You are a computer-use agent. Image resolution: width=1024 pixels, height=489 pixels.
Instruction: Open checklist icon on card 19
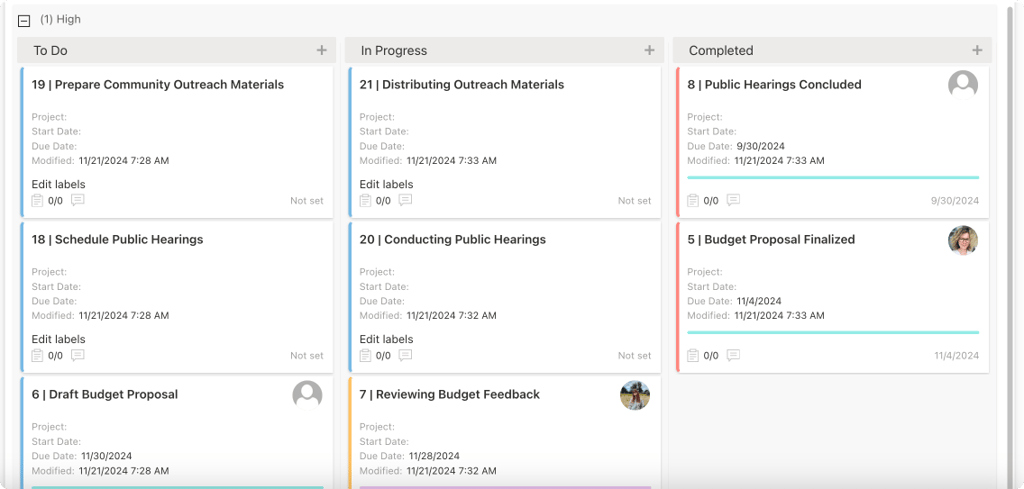click(x=37, y=200)
